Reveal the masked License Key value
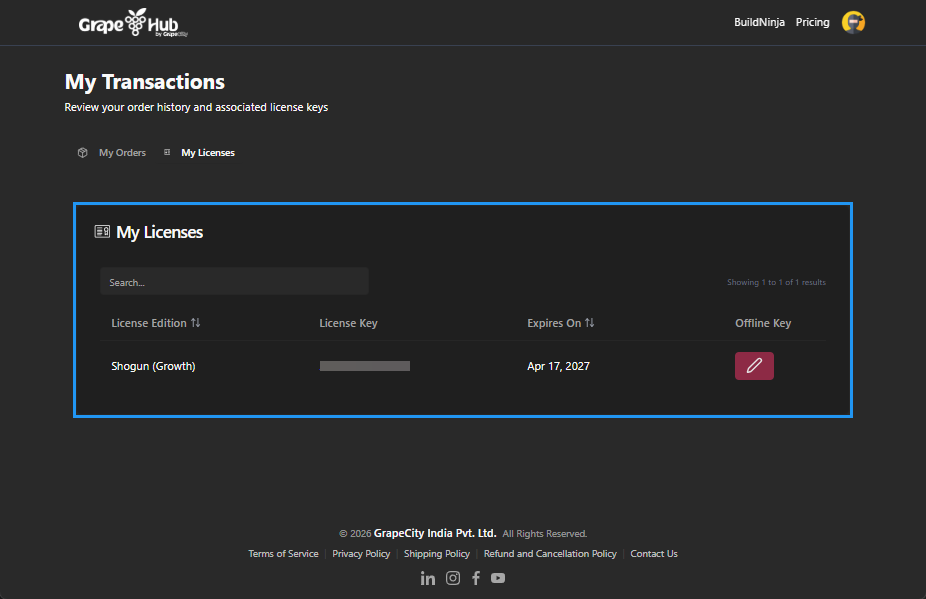Viewport: 926px width, 599px height. (364, 365)
